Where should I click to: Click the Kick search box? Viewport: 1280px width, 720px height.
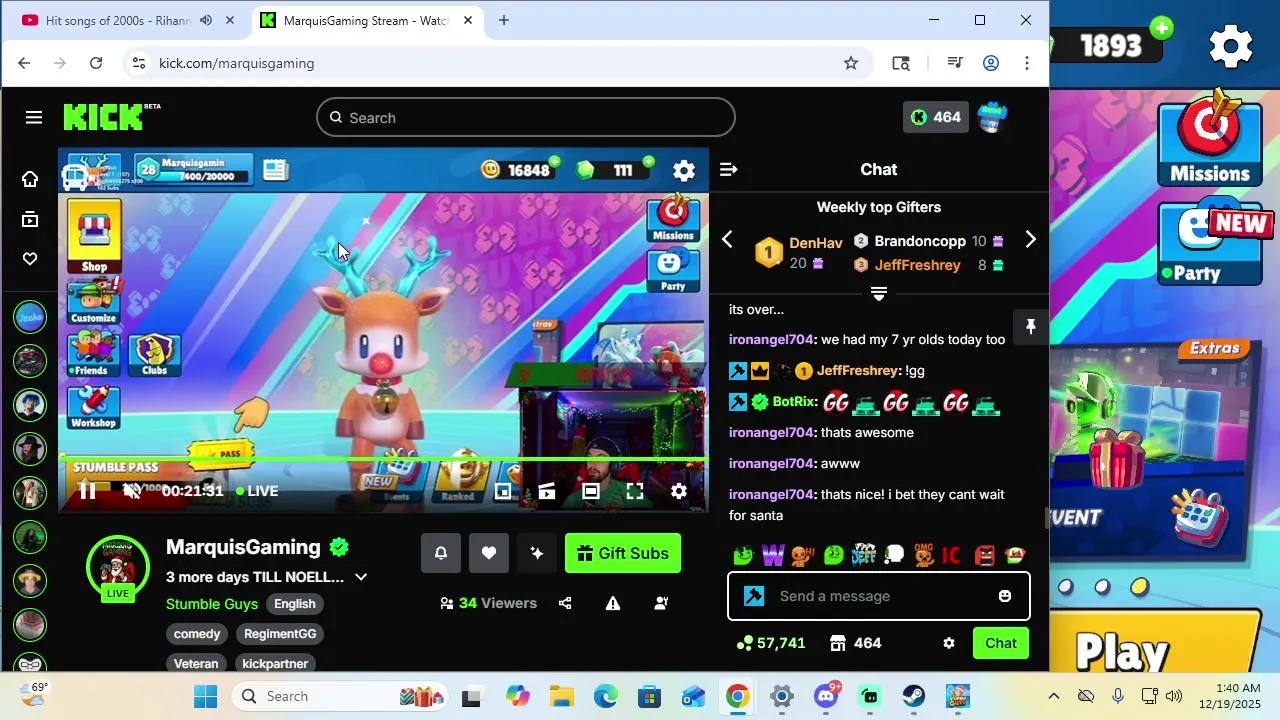(x=526, y=117)
